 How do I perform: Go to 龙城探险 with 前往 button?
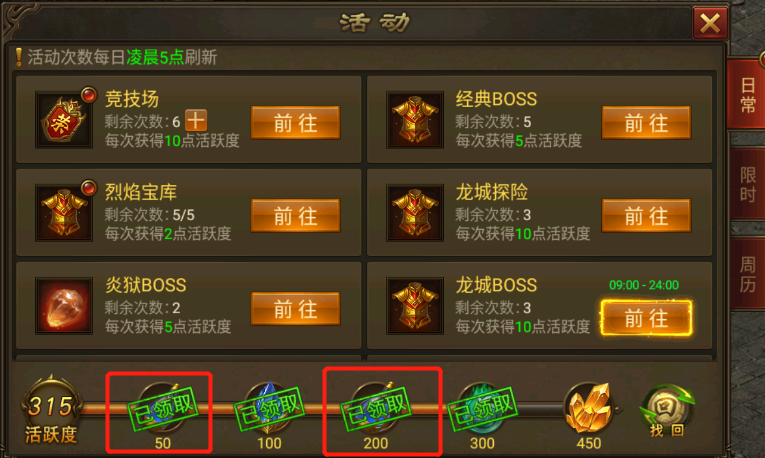pos(646,216)
